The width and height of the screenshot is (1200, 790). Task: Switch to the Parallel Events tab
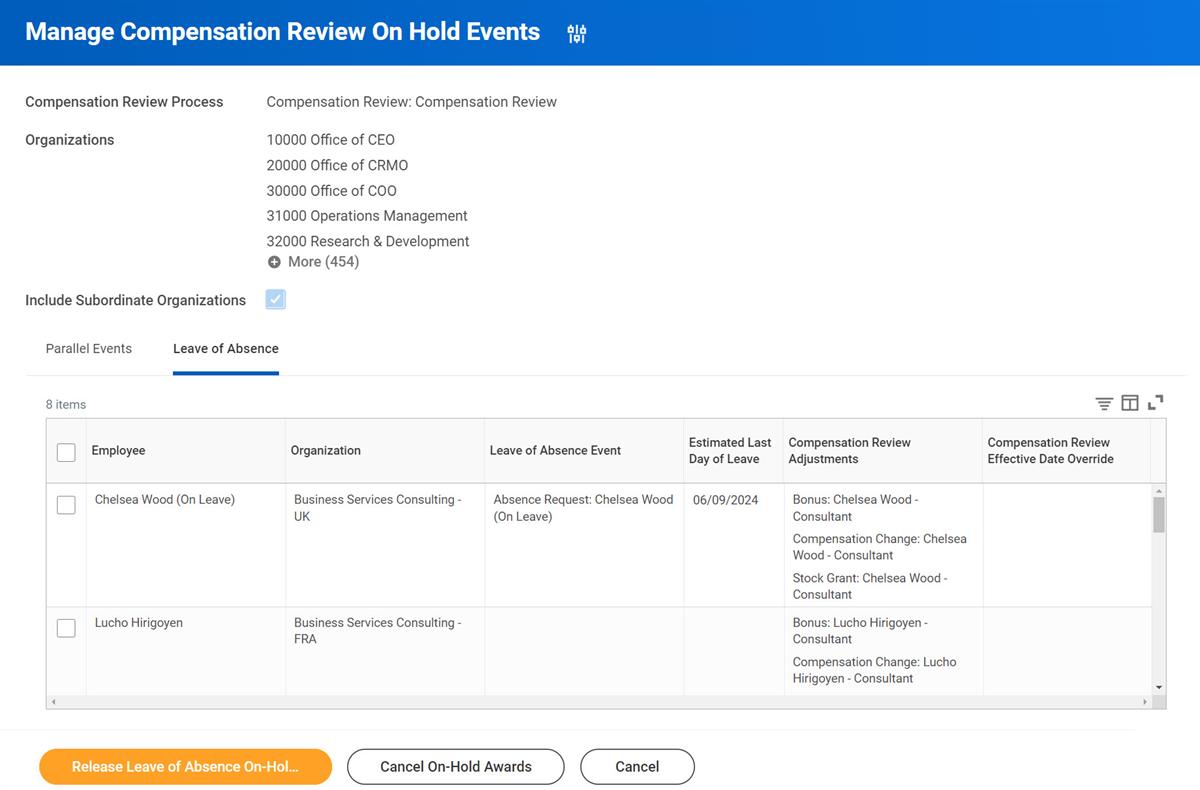click(x=89, y=349)
